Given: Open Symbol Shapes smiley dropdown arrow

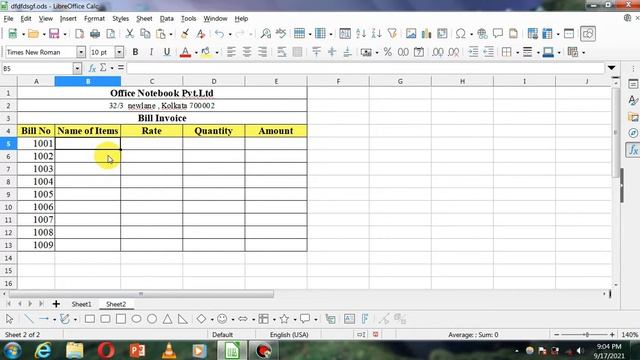Looking at the screenshot, I should click(233, 319).
